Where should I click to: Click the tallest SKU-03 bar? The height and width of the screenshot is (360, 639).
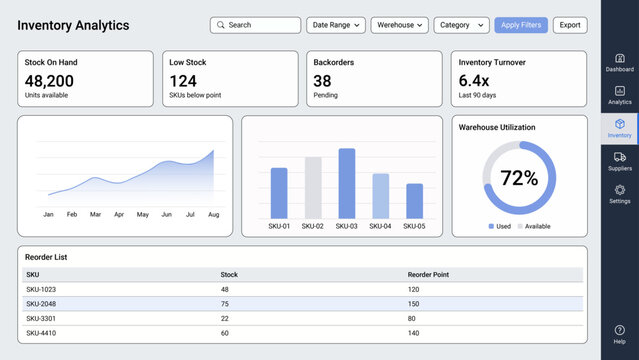[x=347, y=183]
